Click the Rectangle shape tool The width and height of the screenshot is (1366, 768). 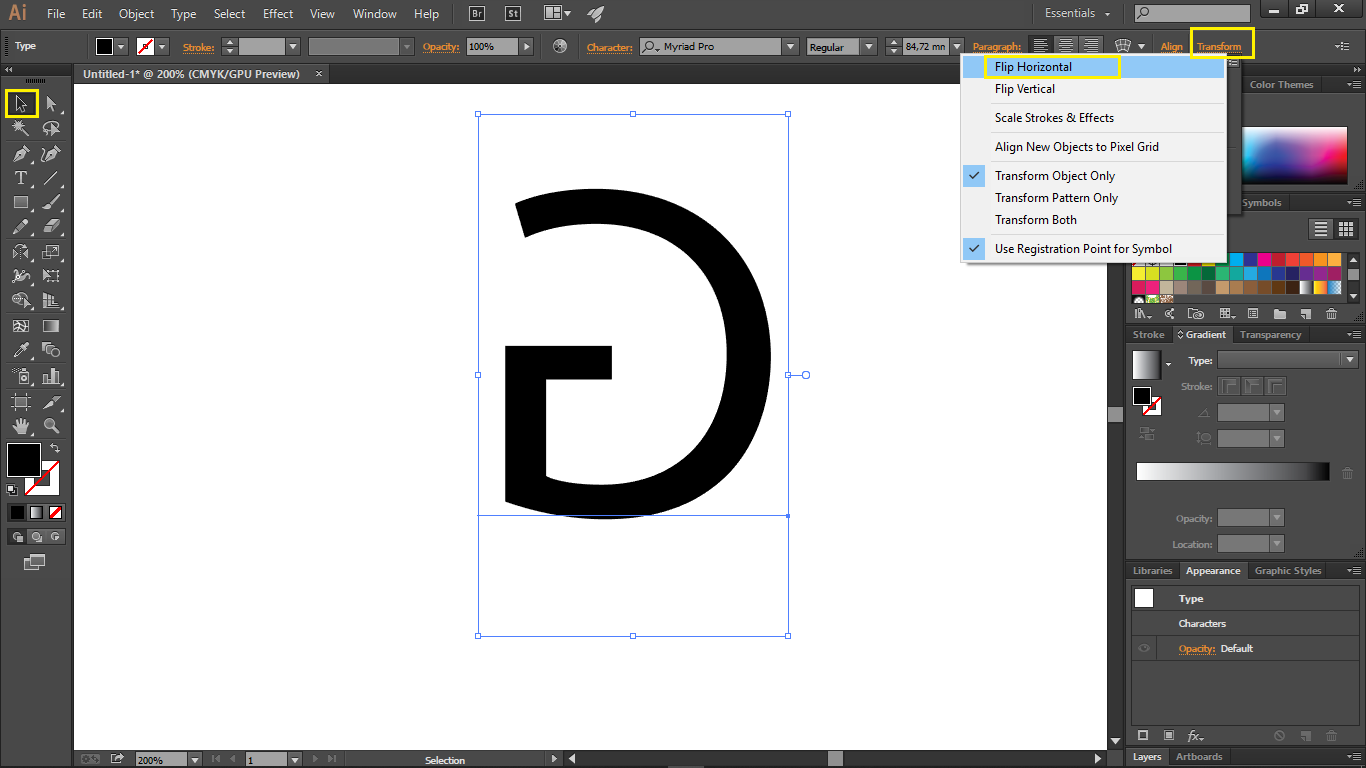pos(21,203)
